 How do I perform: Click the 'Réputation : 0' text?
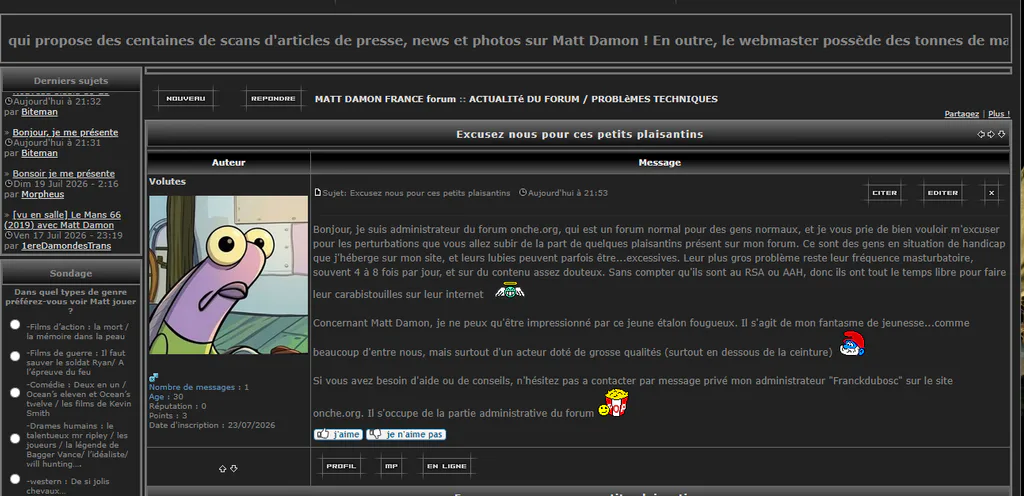pyautogui.click(x=178, y=406)
